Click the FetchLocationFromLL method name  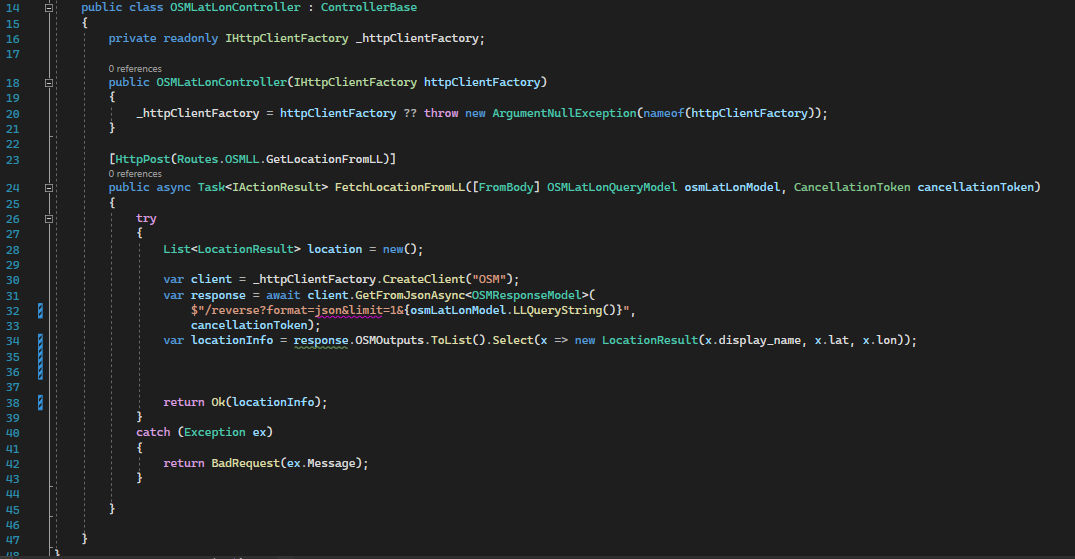coord(400,187)
